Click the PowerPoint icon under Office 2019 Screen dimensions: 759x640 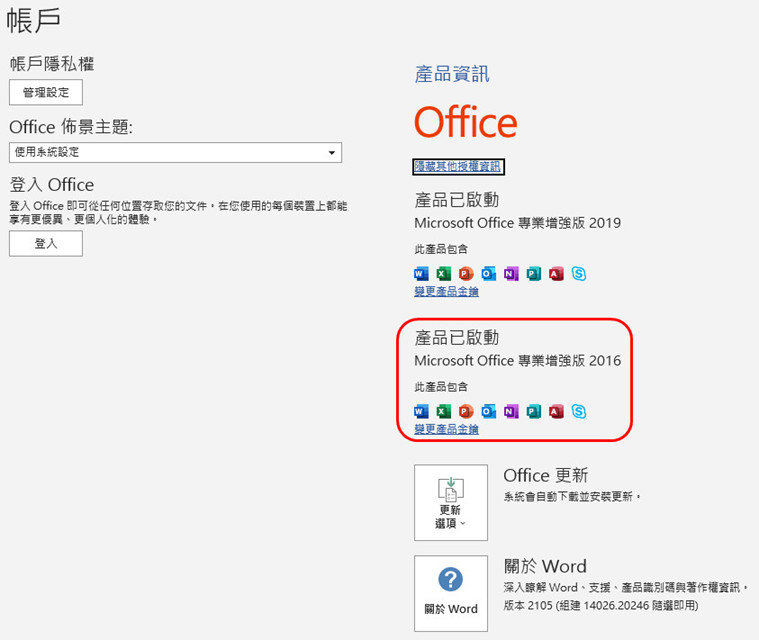[x=466, y=273]
